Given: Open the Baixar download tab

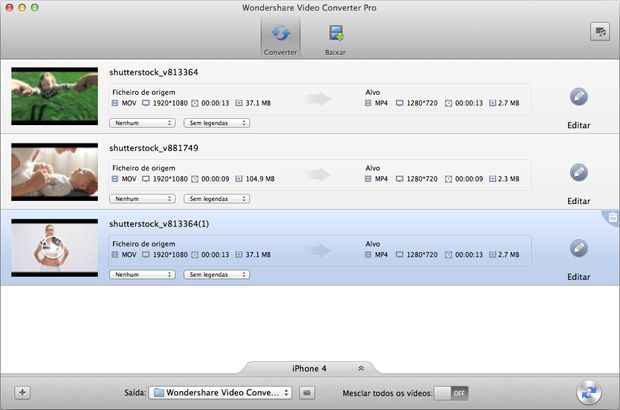Looking at the screenshot, I should 335,39.
